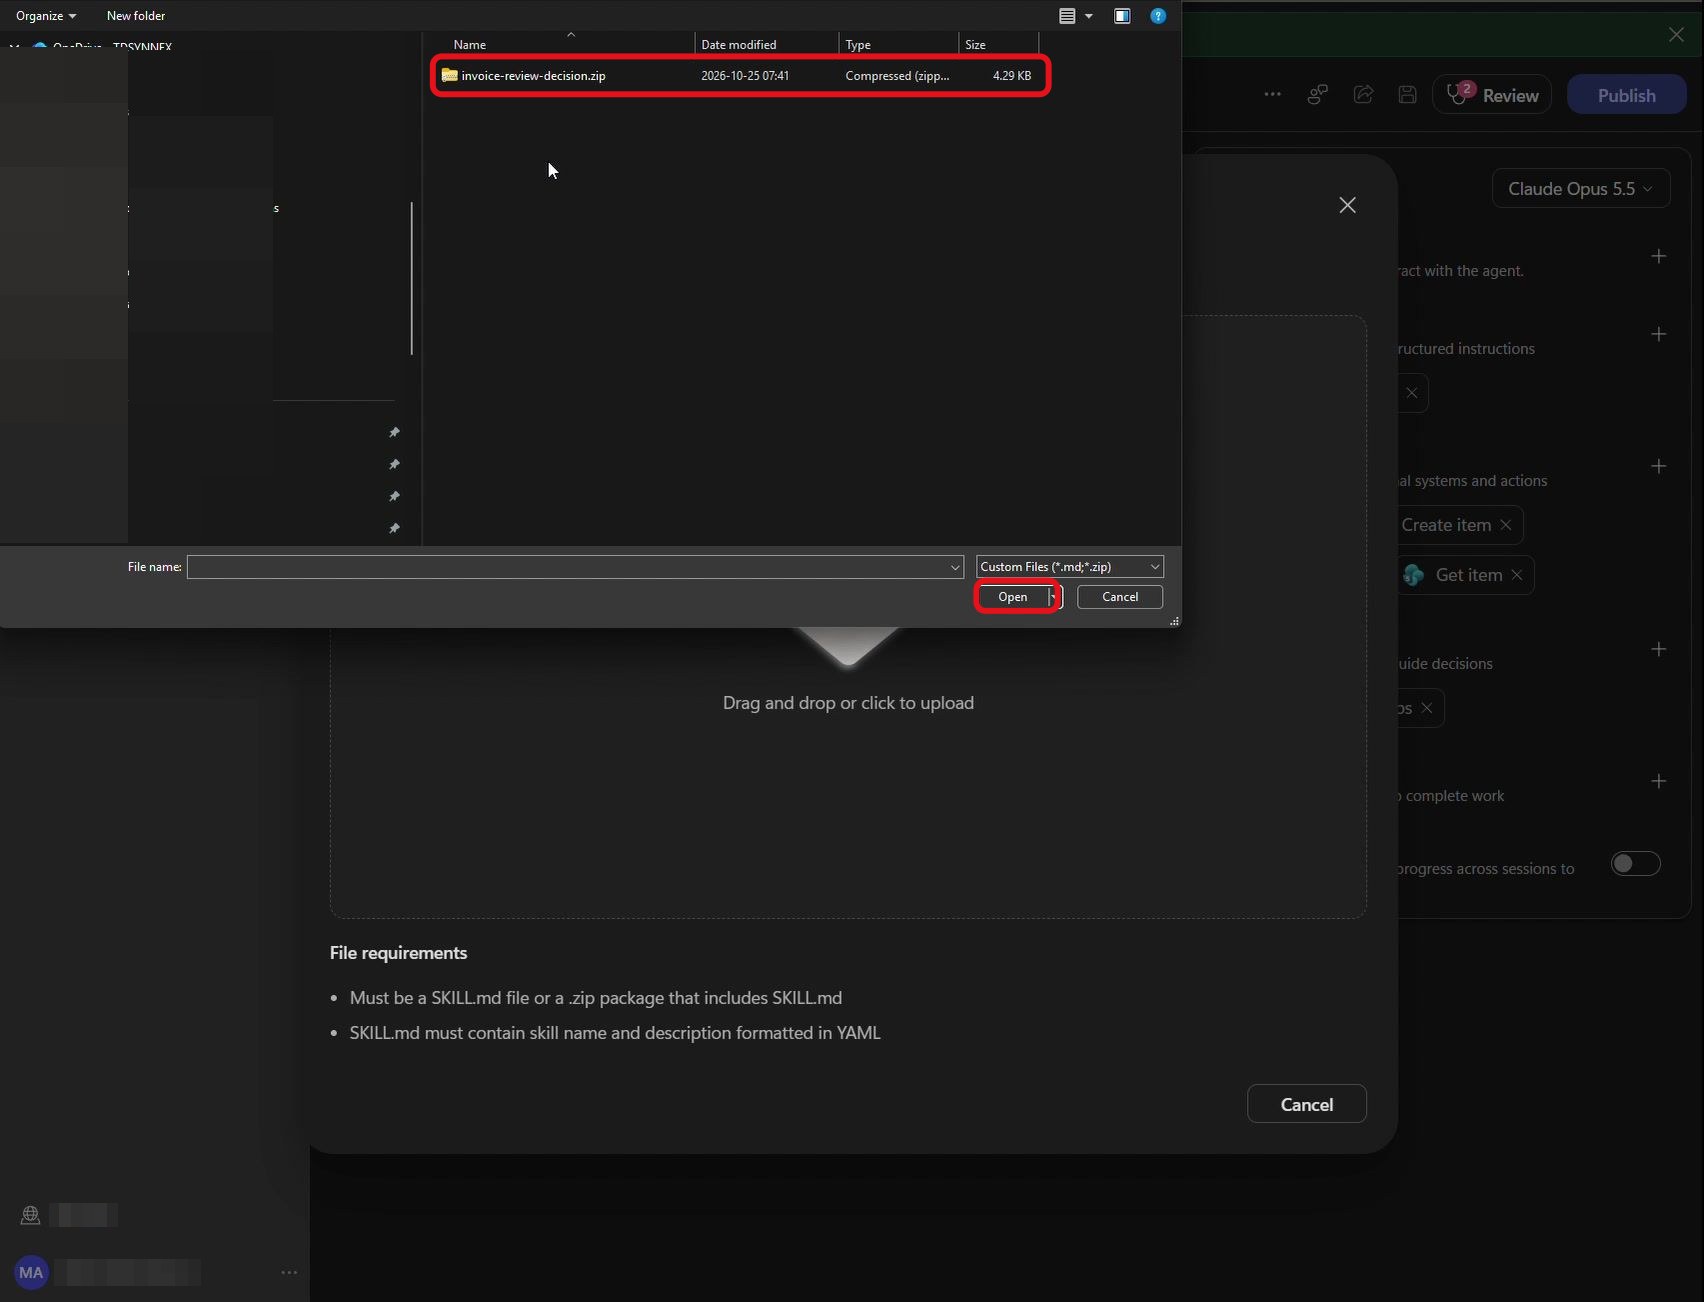Add item next to 'systems and actions'

(1659, 467)
